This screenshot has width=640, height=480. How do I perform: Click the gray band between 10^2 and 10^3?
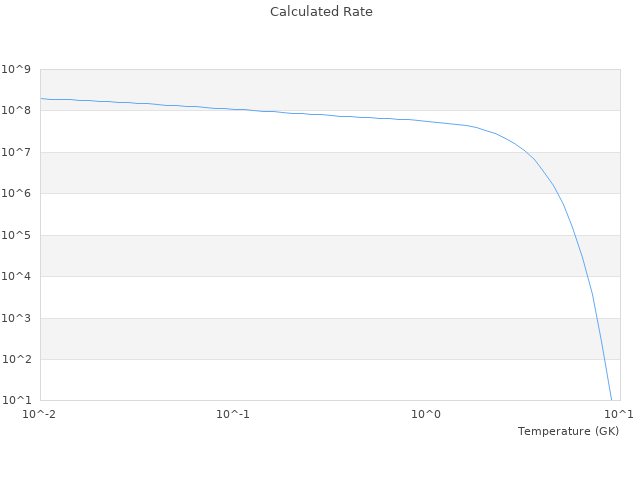coord(300,339)
